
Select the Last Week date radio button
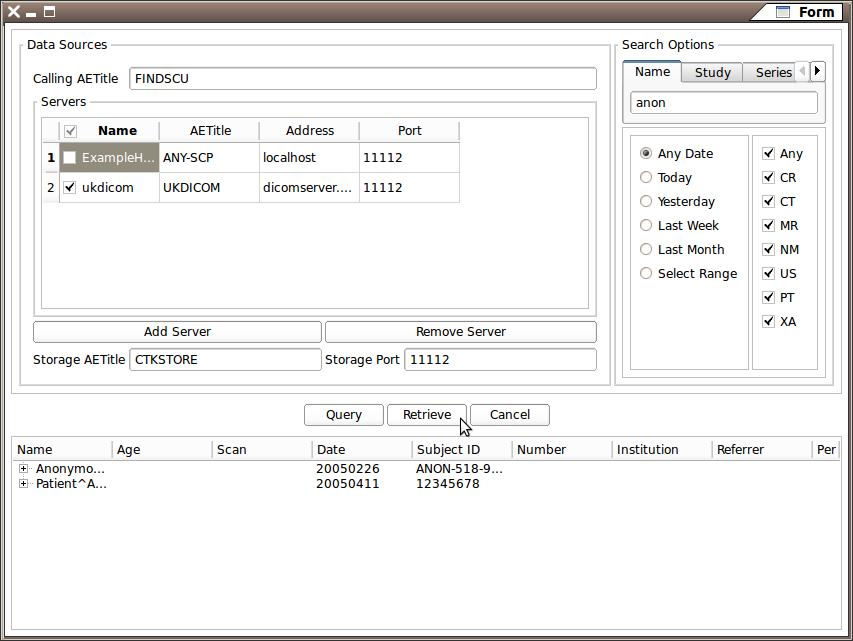[646, 226]
